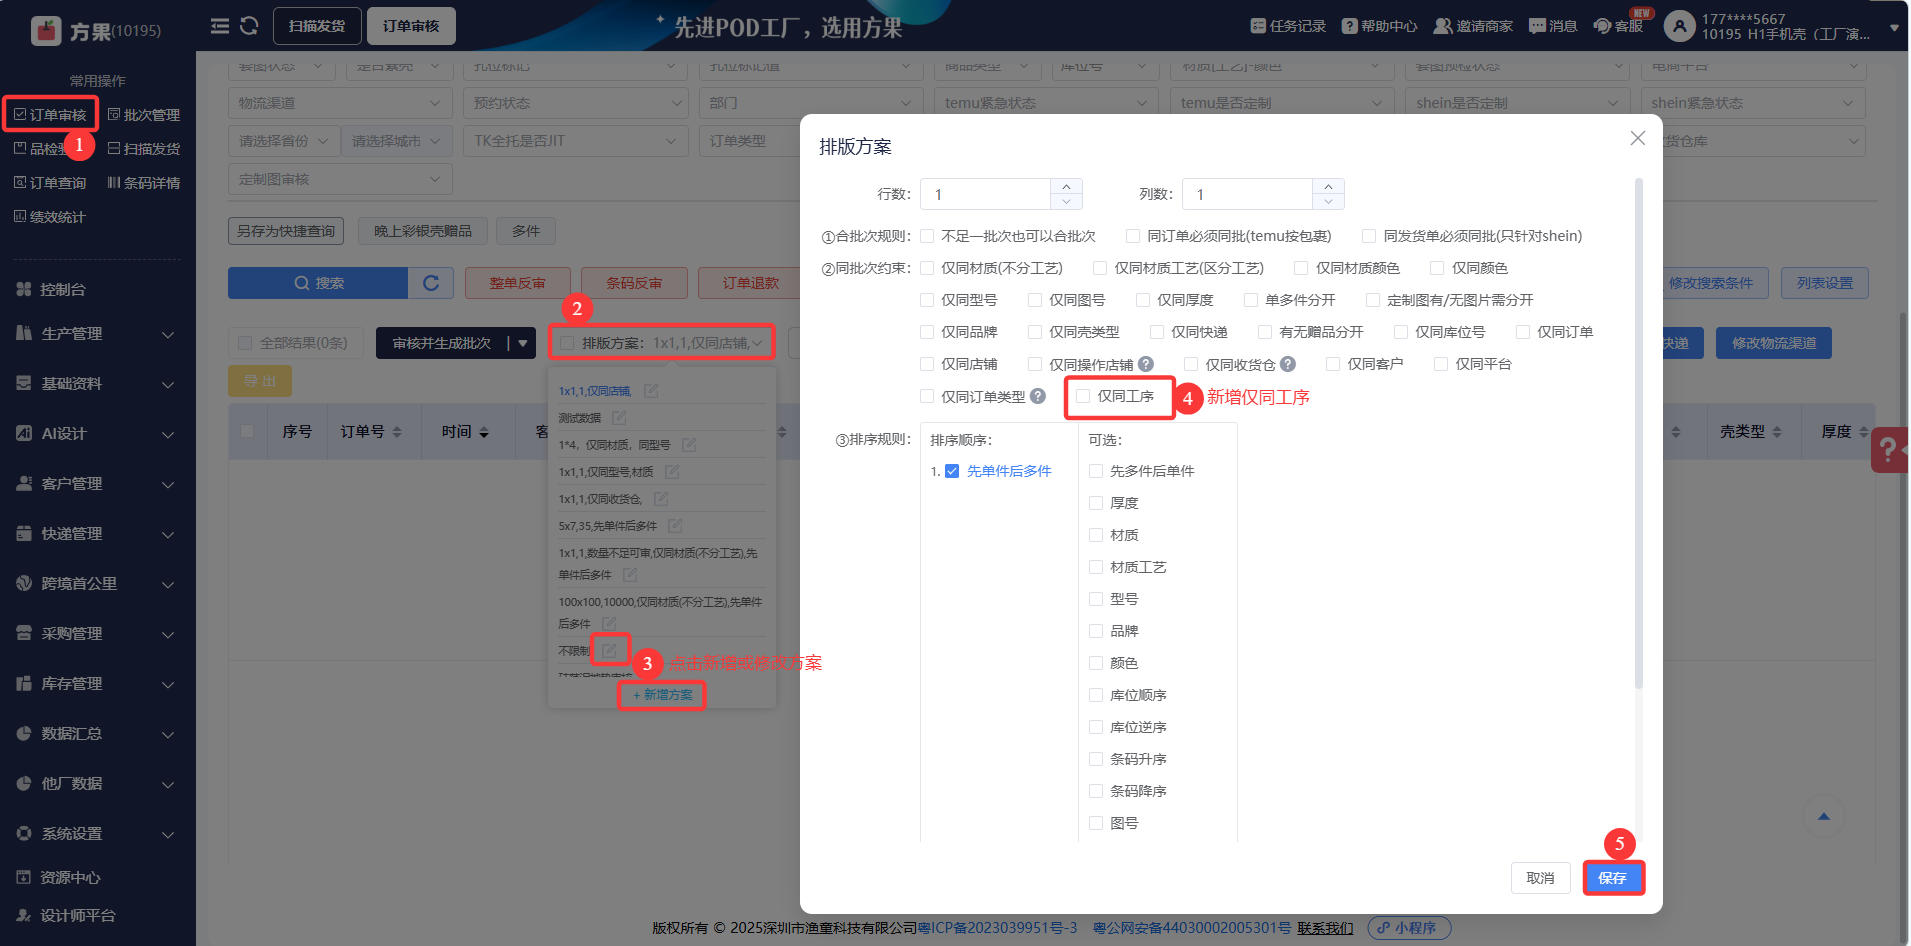
Task: Expand 生产管理 in the sidebar
Action: point(97,334)
